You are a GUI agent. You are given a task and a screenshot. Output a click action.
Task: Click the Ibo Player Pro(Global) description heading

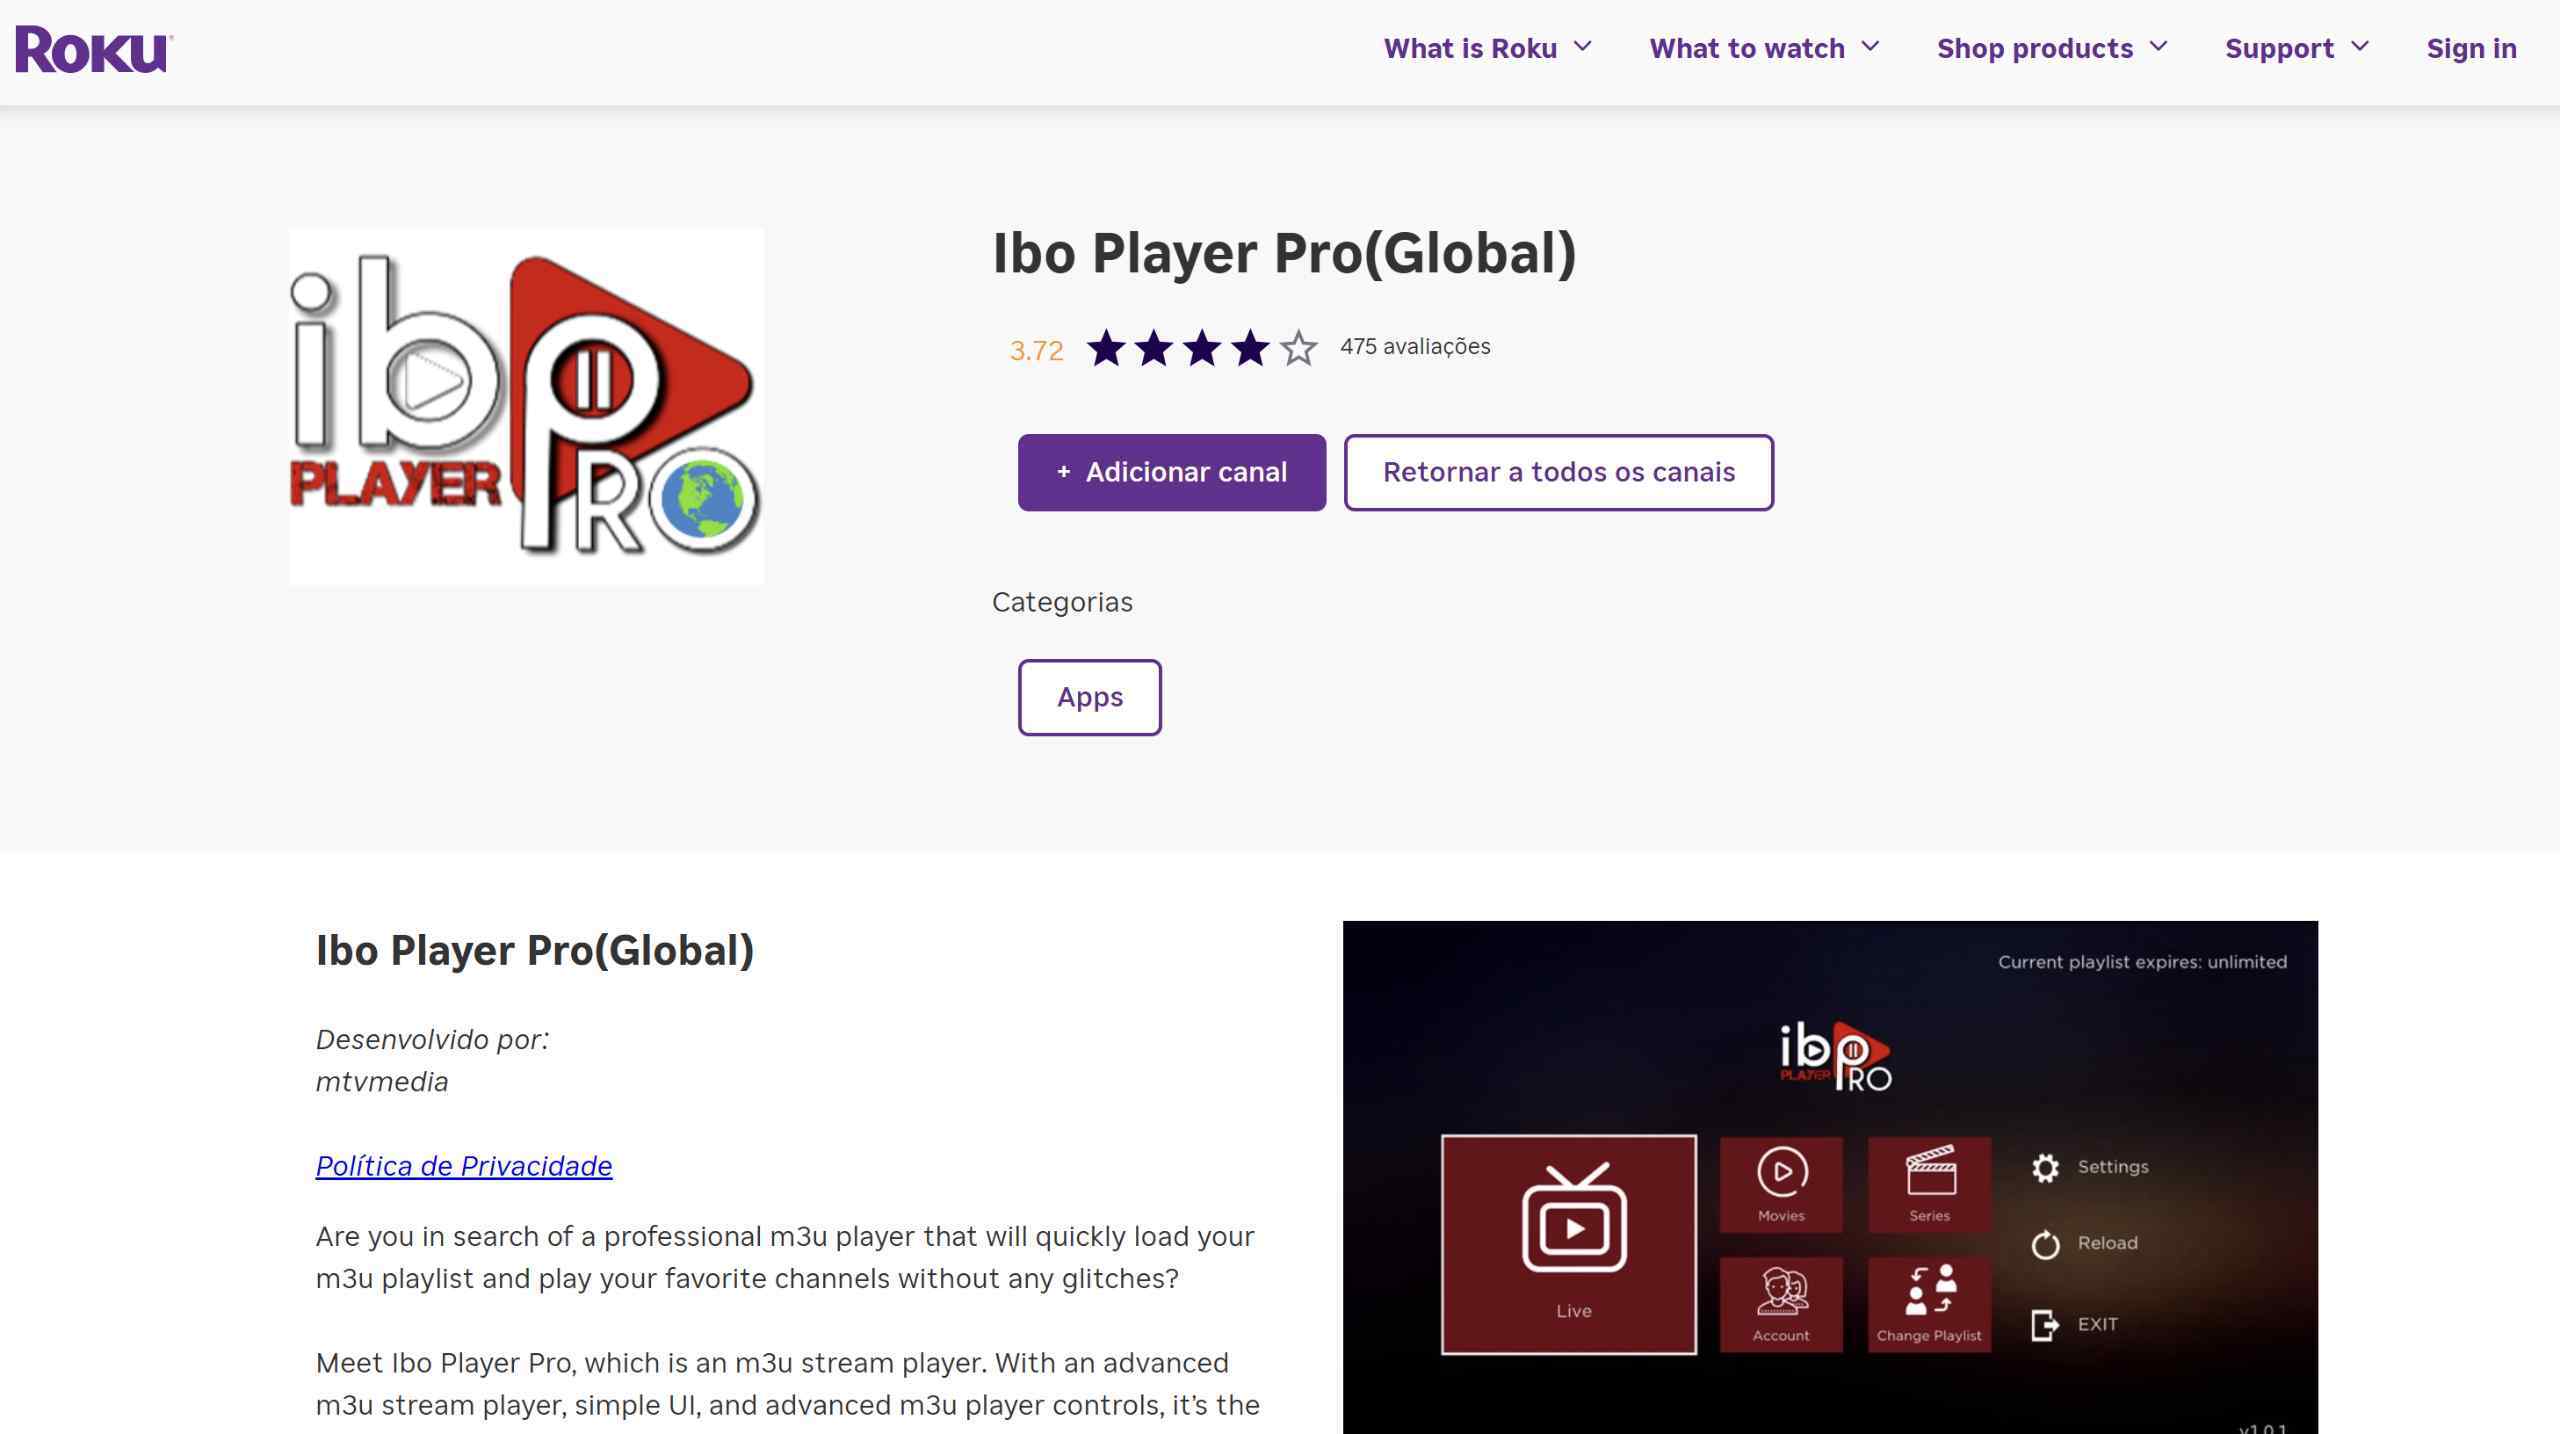(535, 951)
